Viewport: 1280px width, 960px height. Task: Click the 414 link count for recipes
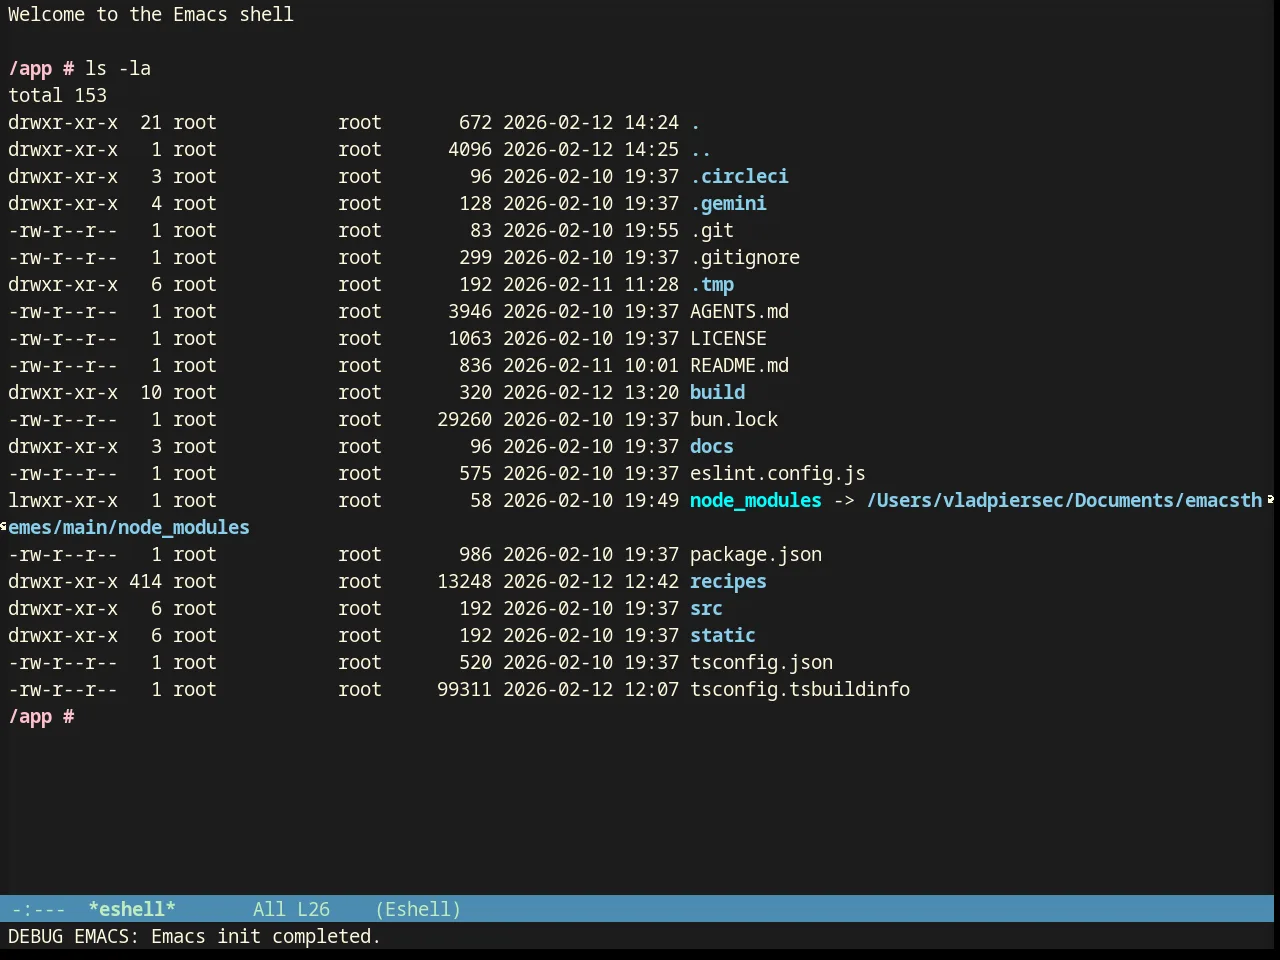(145, 581)
